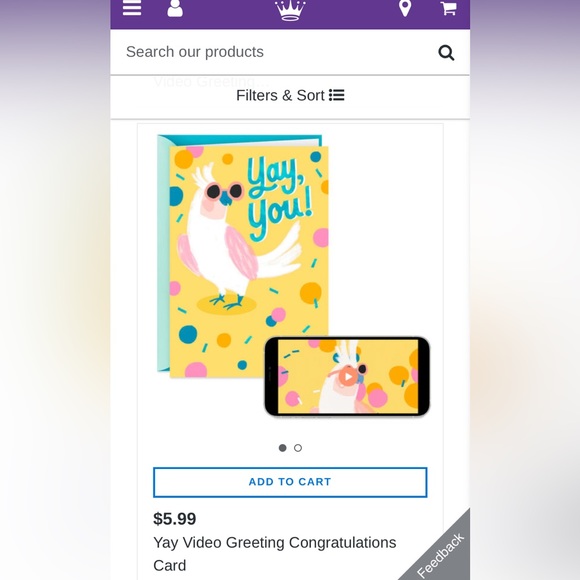Screen dimensions: 580x580
Task: Click the list icon beside Filters & Sort
Action: pyautogui.click(x=337, y=95)
